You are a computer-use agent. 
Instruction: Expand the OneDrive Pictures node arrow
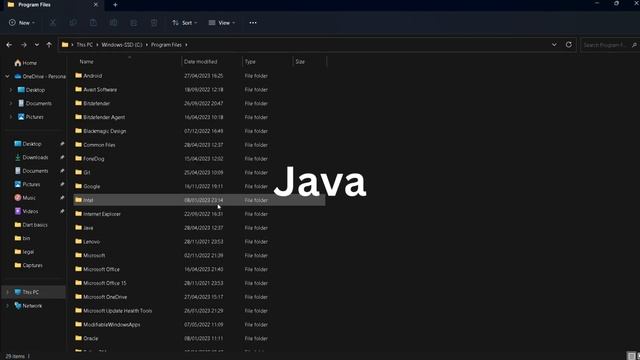[11, 117]
